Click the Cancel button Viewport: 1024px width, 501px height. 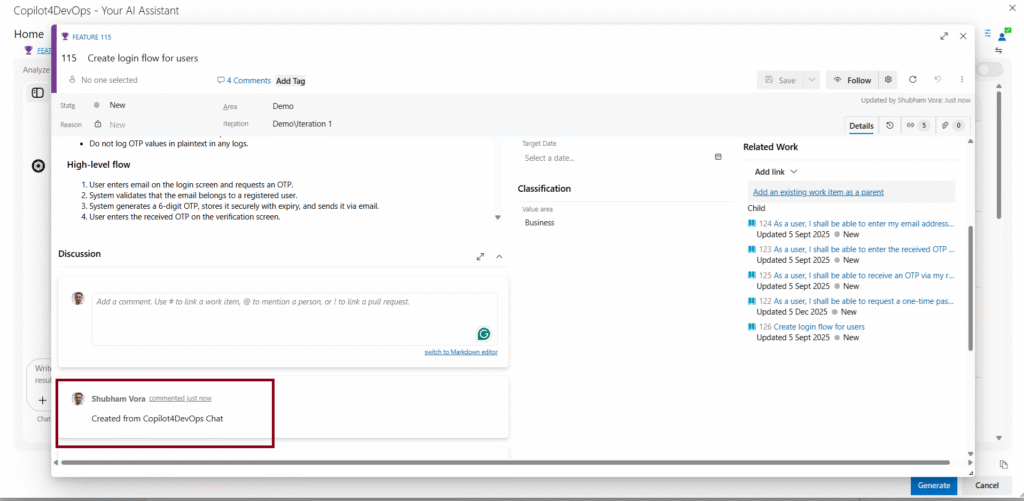coord(987,485)
